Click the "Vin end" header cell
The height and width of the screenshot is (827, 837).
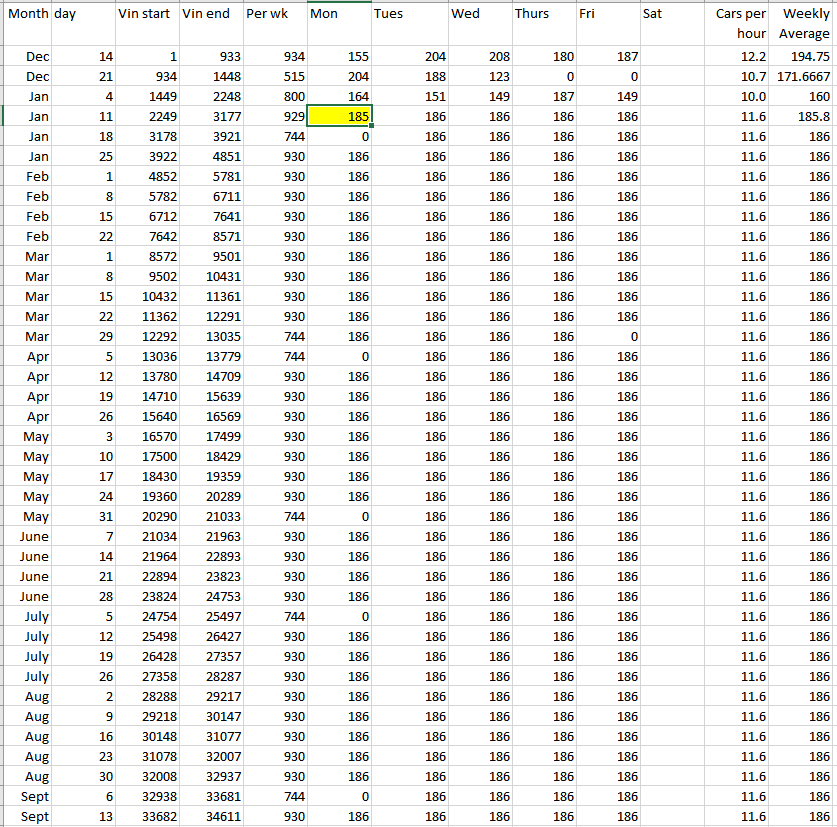click(x=211, y=24)
